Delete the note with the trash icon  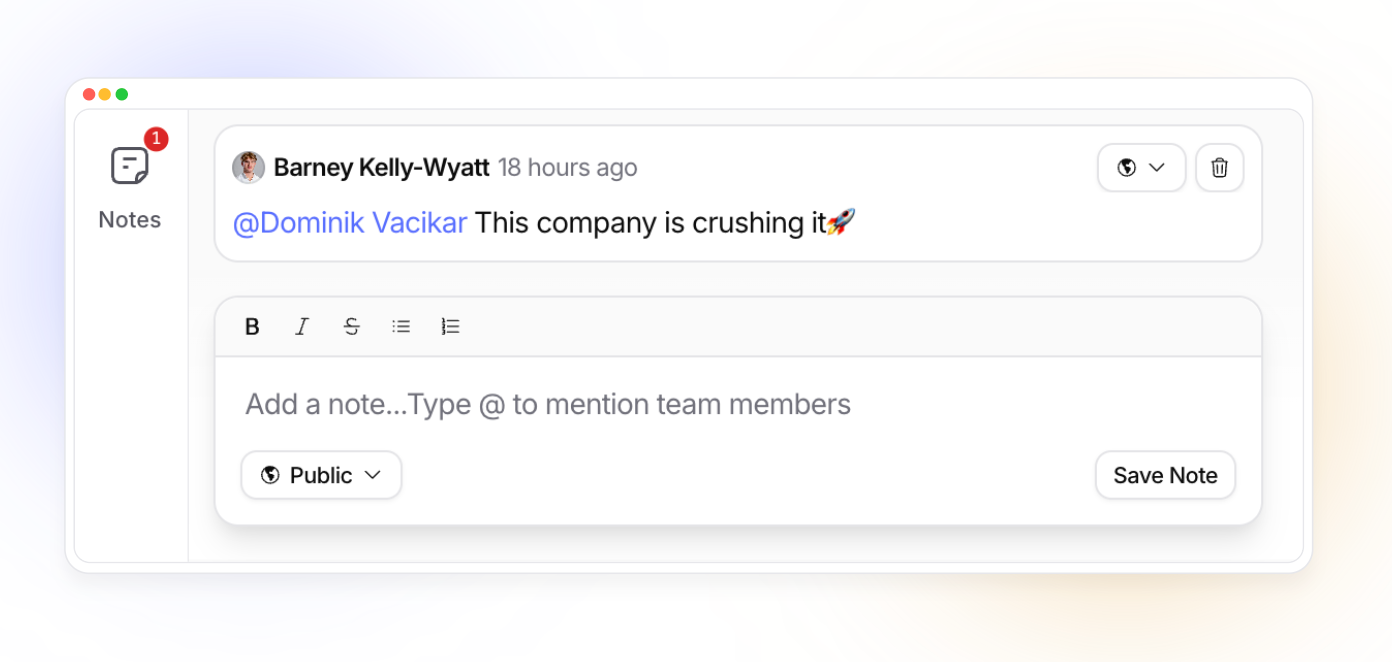point(1219,168)
